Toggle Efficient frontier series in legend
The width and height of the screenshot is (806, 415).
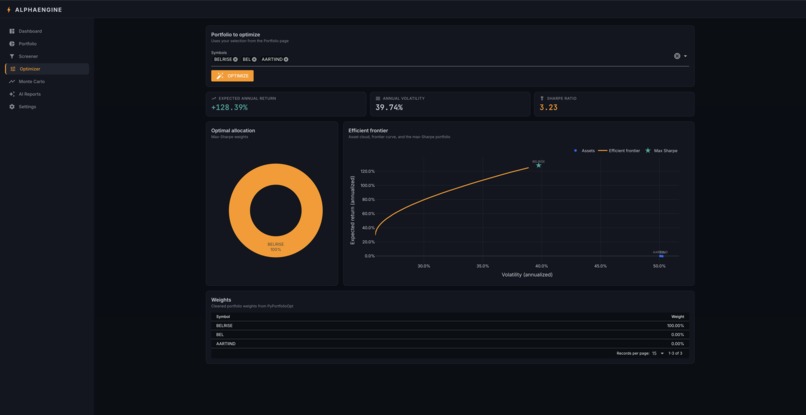click(619, 151)
